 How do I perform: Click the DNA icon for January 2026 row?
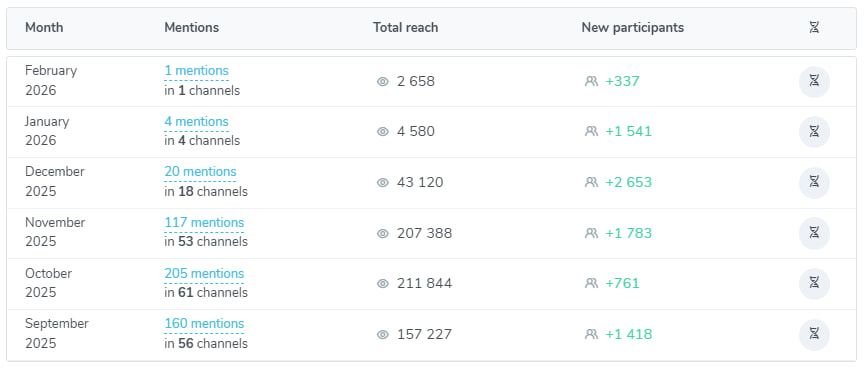pos(814,132)
